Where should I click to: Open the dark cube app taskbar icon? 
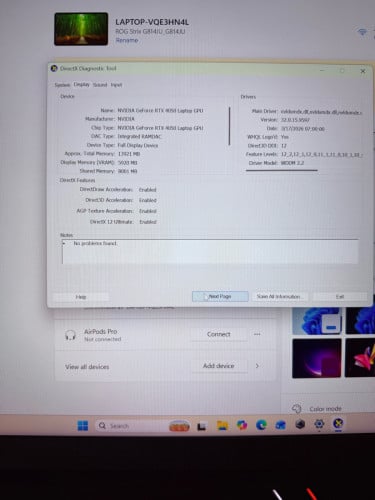point(300,424)
